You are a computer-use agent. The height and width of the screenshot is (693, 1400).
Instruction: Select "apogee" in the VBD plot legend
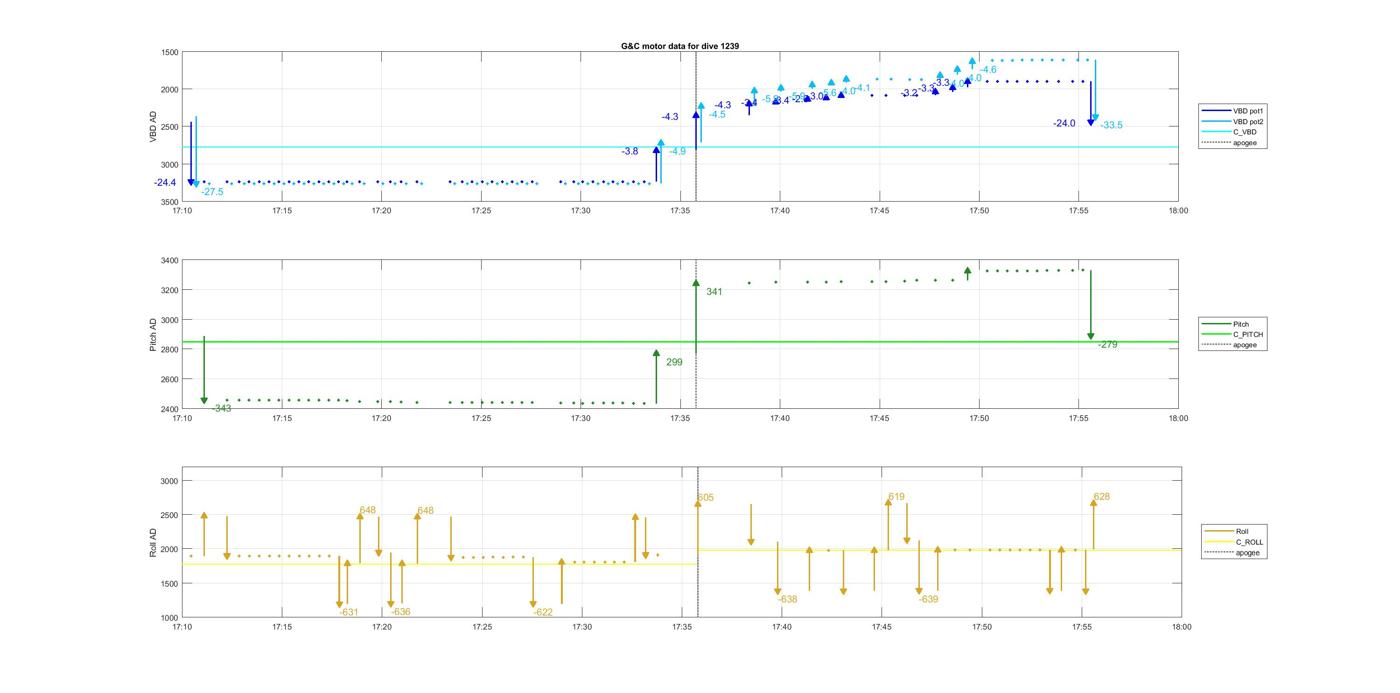[1229, 142]
